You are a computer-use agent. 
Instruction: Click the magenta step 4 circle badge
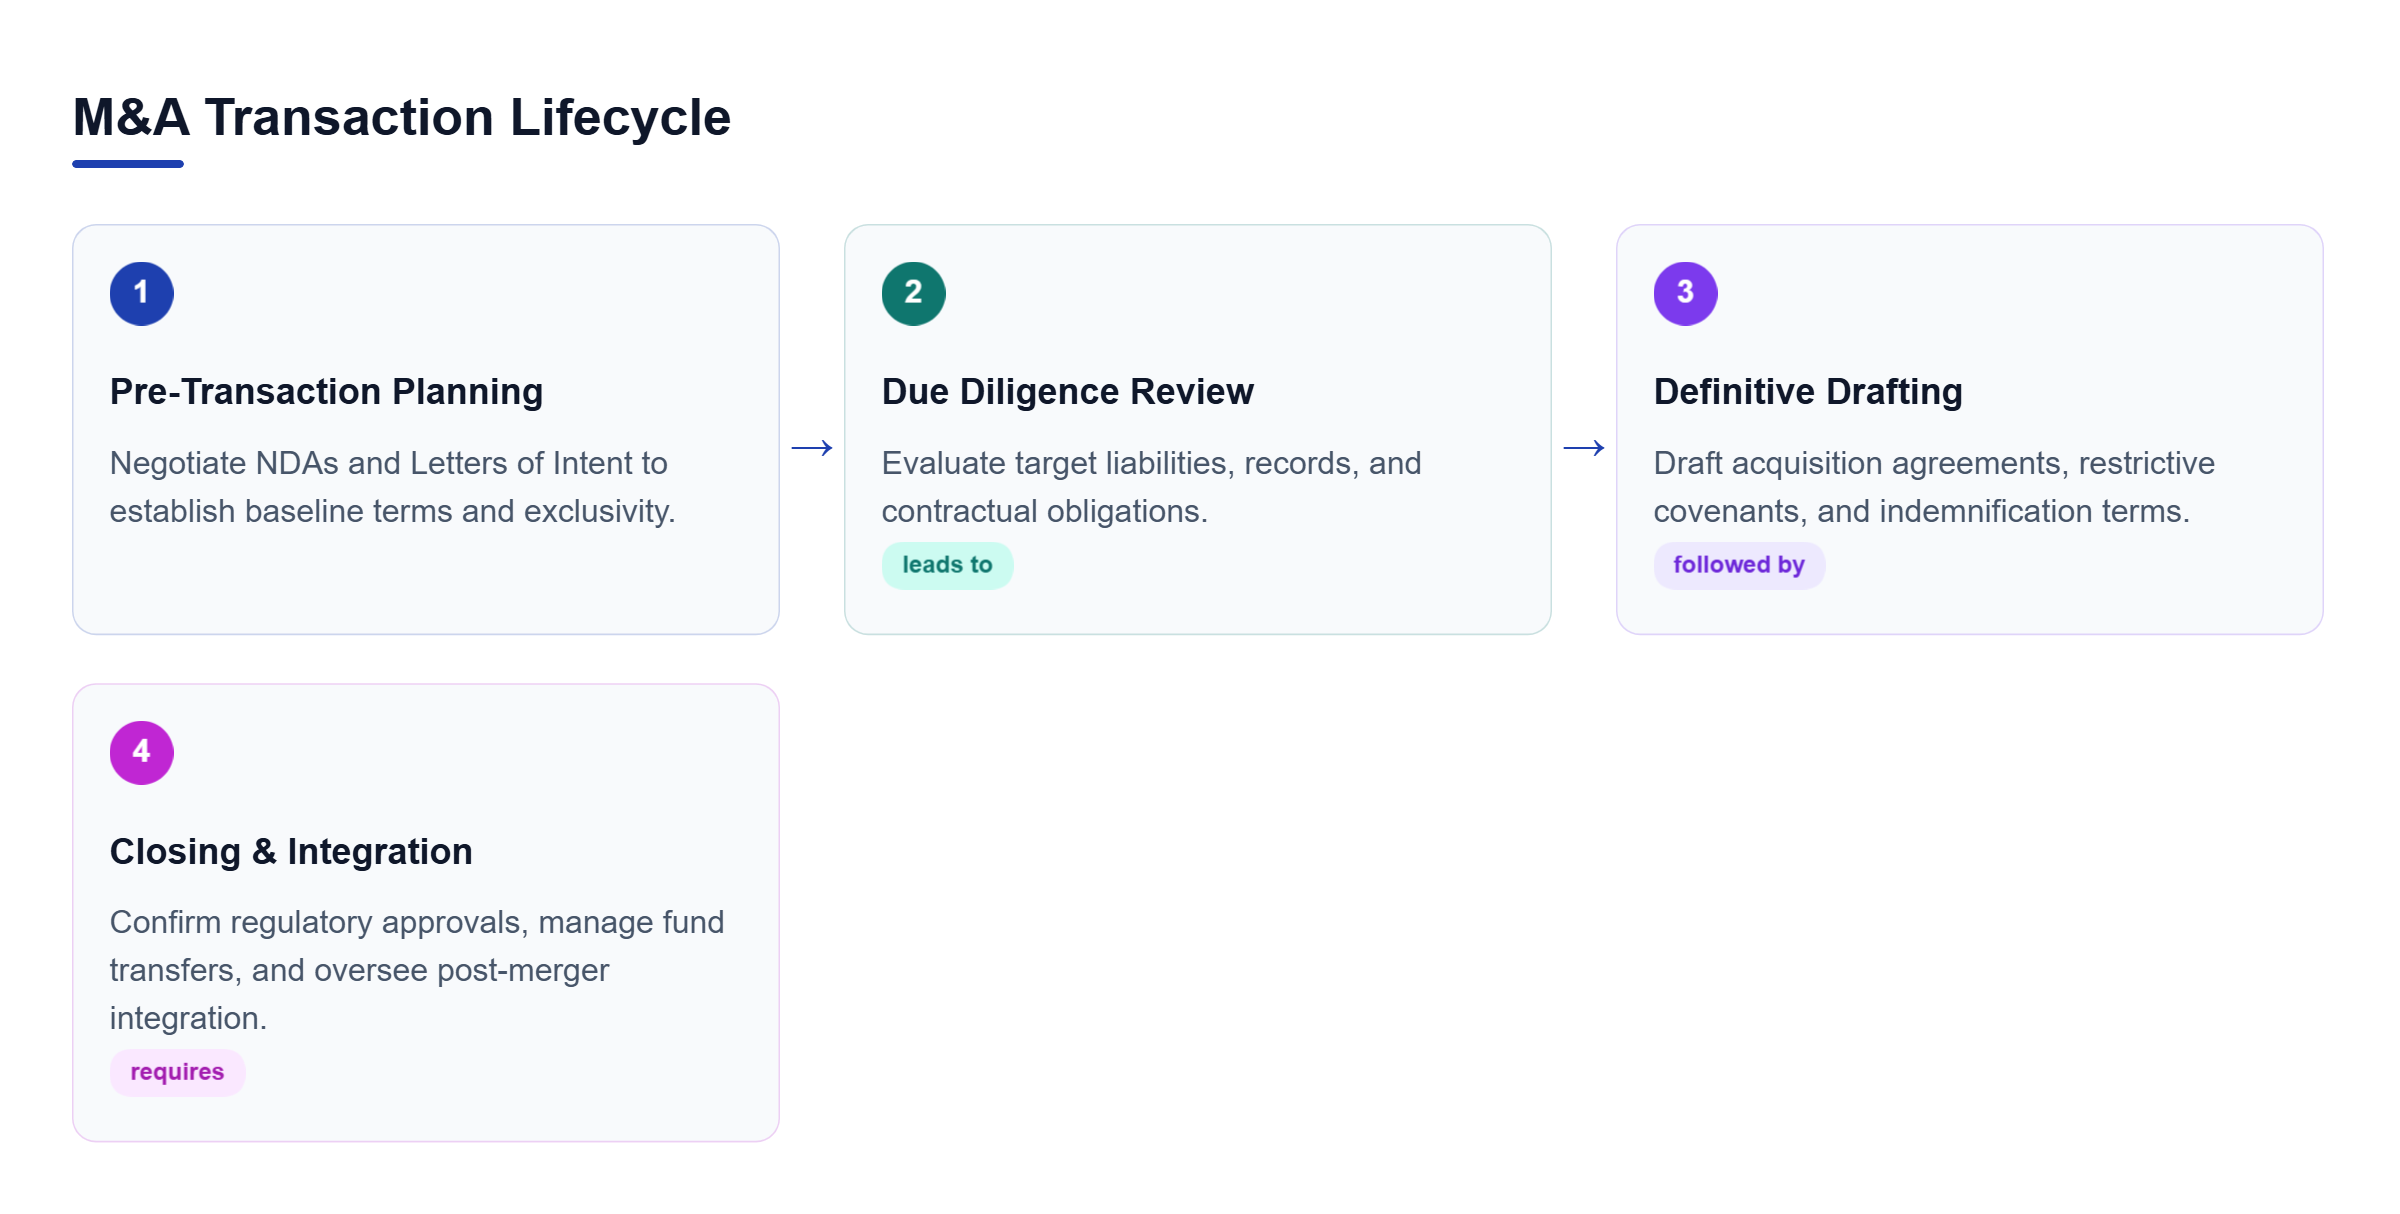click(x=142, y=753)
